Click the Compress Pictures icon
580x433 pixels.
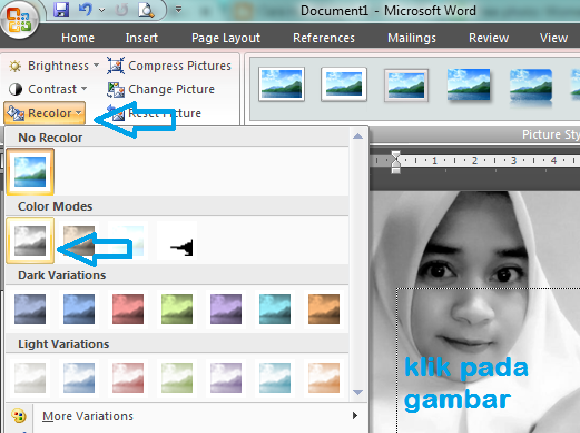pyautogui.click(x=116, y=65)
